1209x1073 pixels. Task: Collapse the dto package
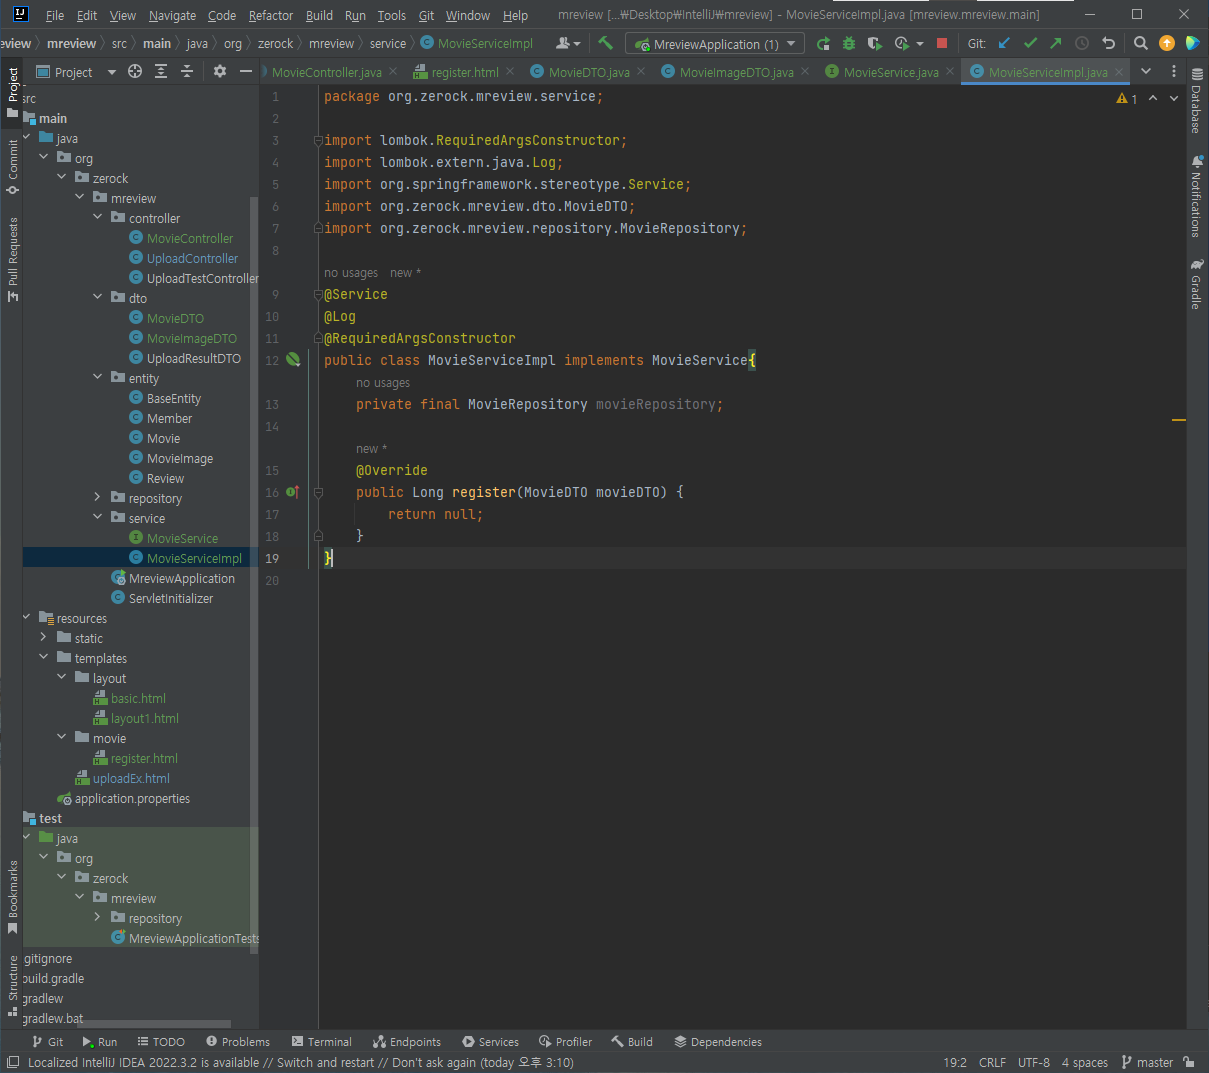coord(98,297)
